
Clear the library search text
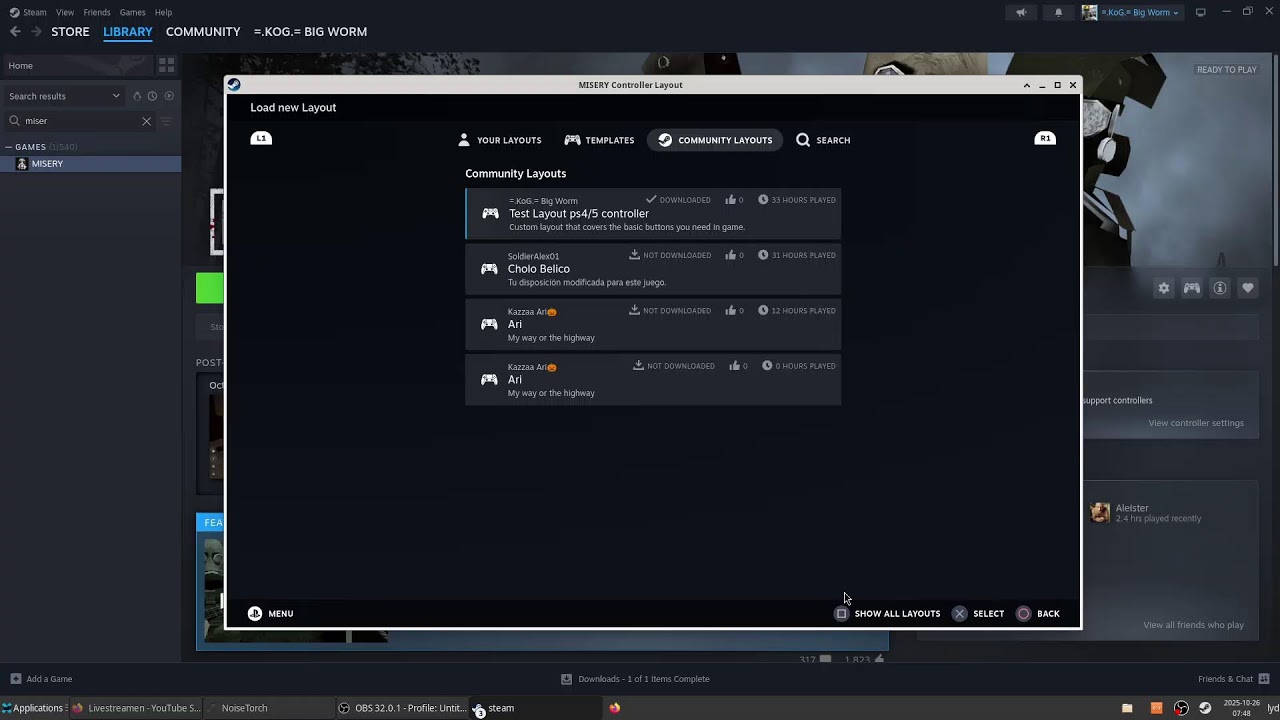(146, 121)
